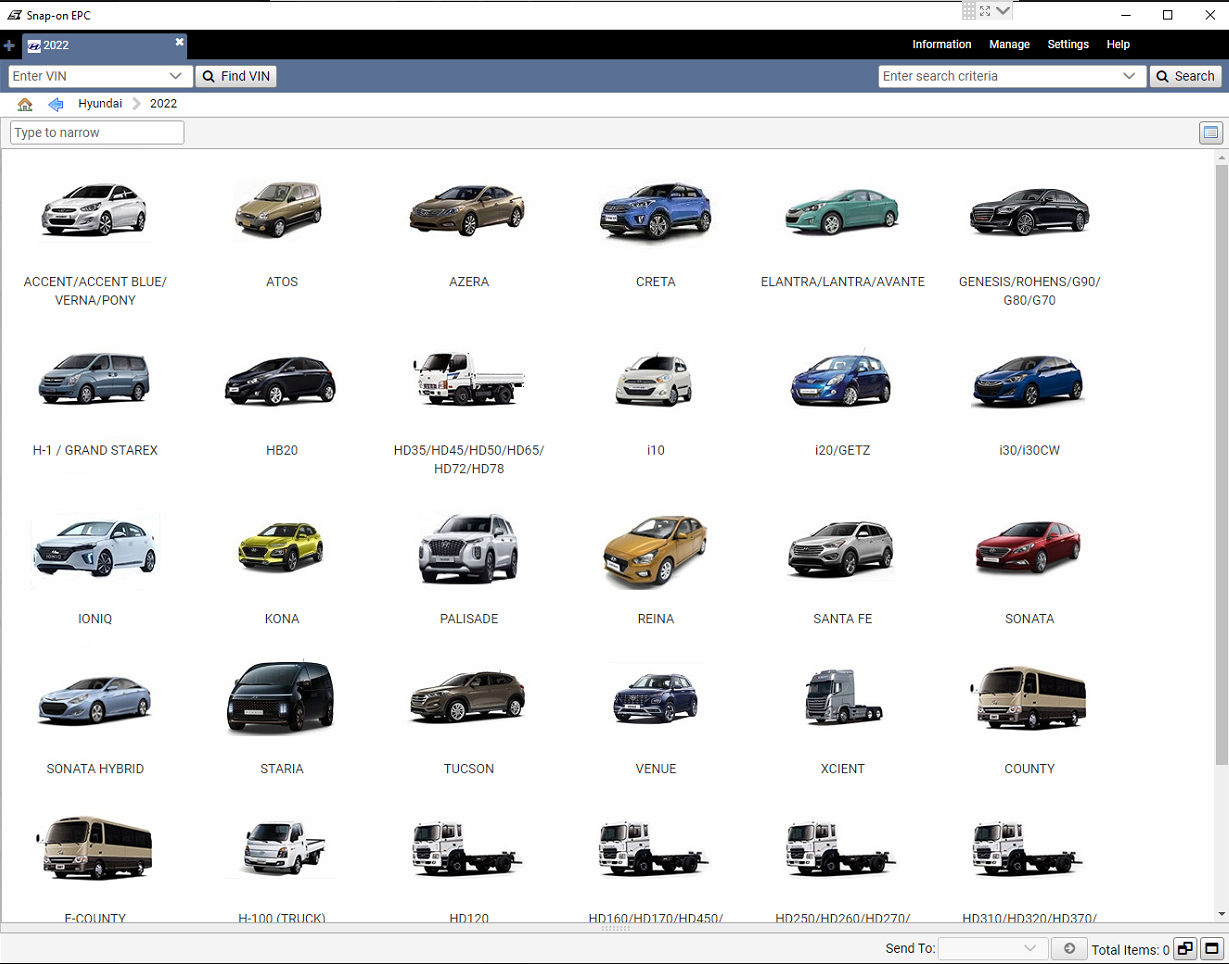Click the KONA model label
Screen dimensions: 1229x964
[x=282, y=619]
